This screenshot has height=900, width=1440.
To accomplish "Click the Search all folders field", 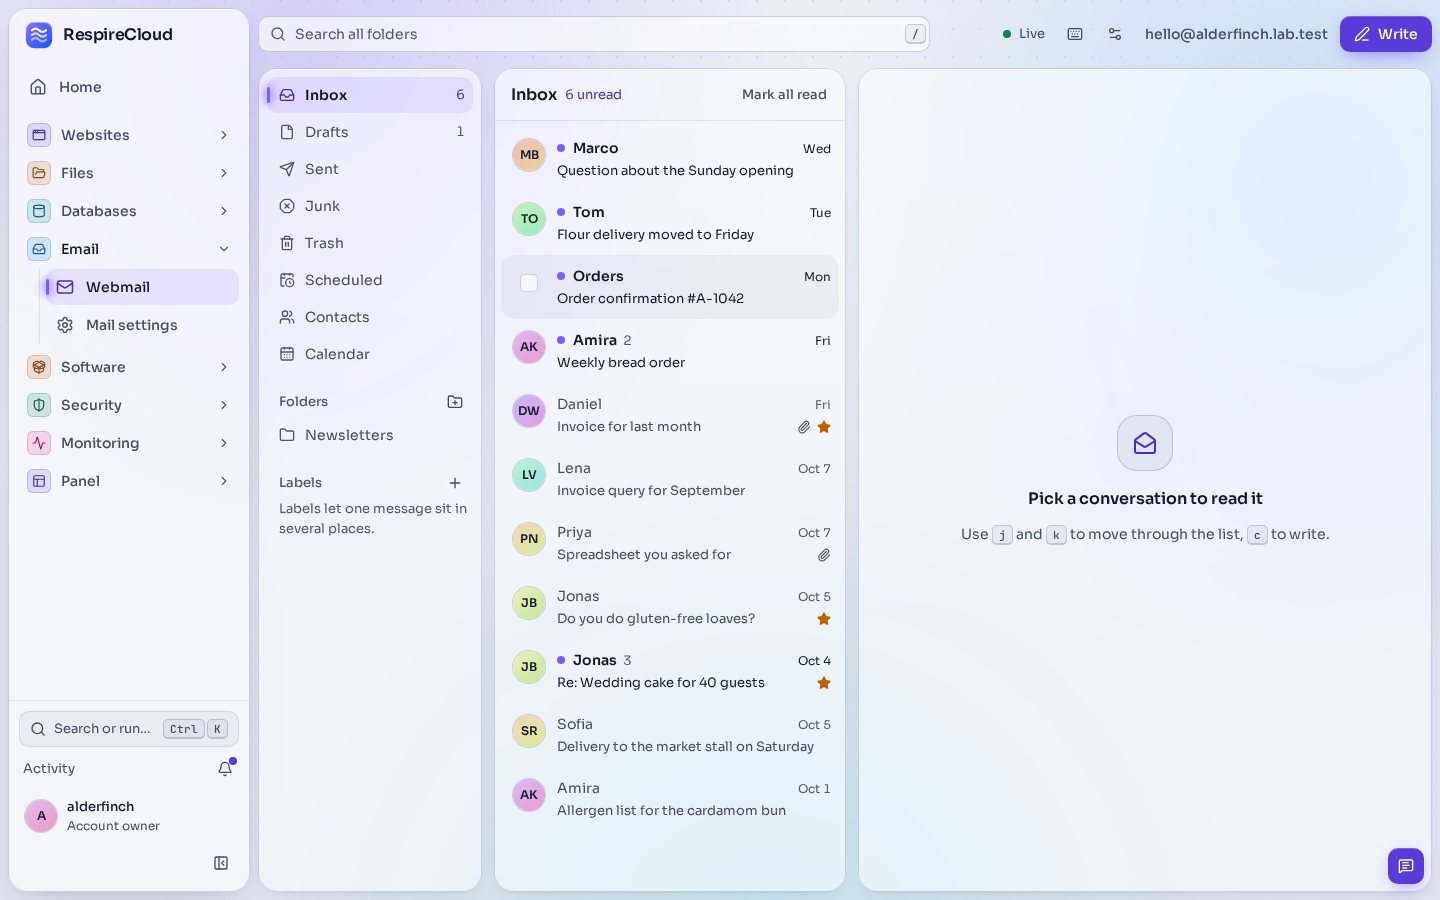I will point(594,34).
